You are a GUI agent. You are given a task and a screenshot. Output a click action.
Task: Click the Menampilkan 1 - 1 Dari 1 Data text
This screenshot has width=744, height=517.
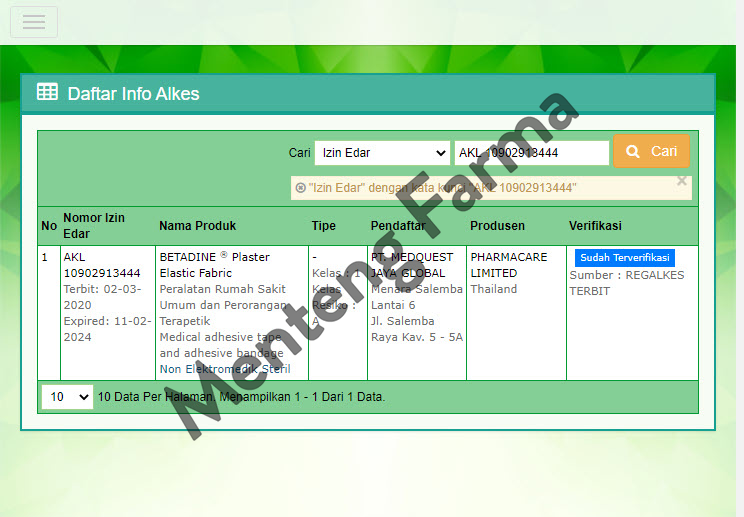(x=302, y=397)
